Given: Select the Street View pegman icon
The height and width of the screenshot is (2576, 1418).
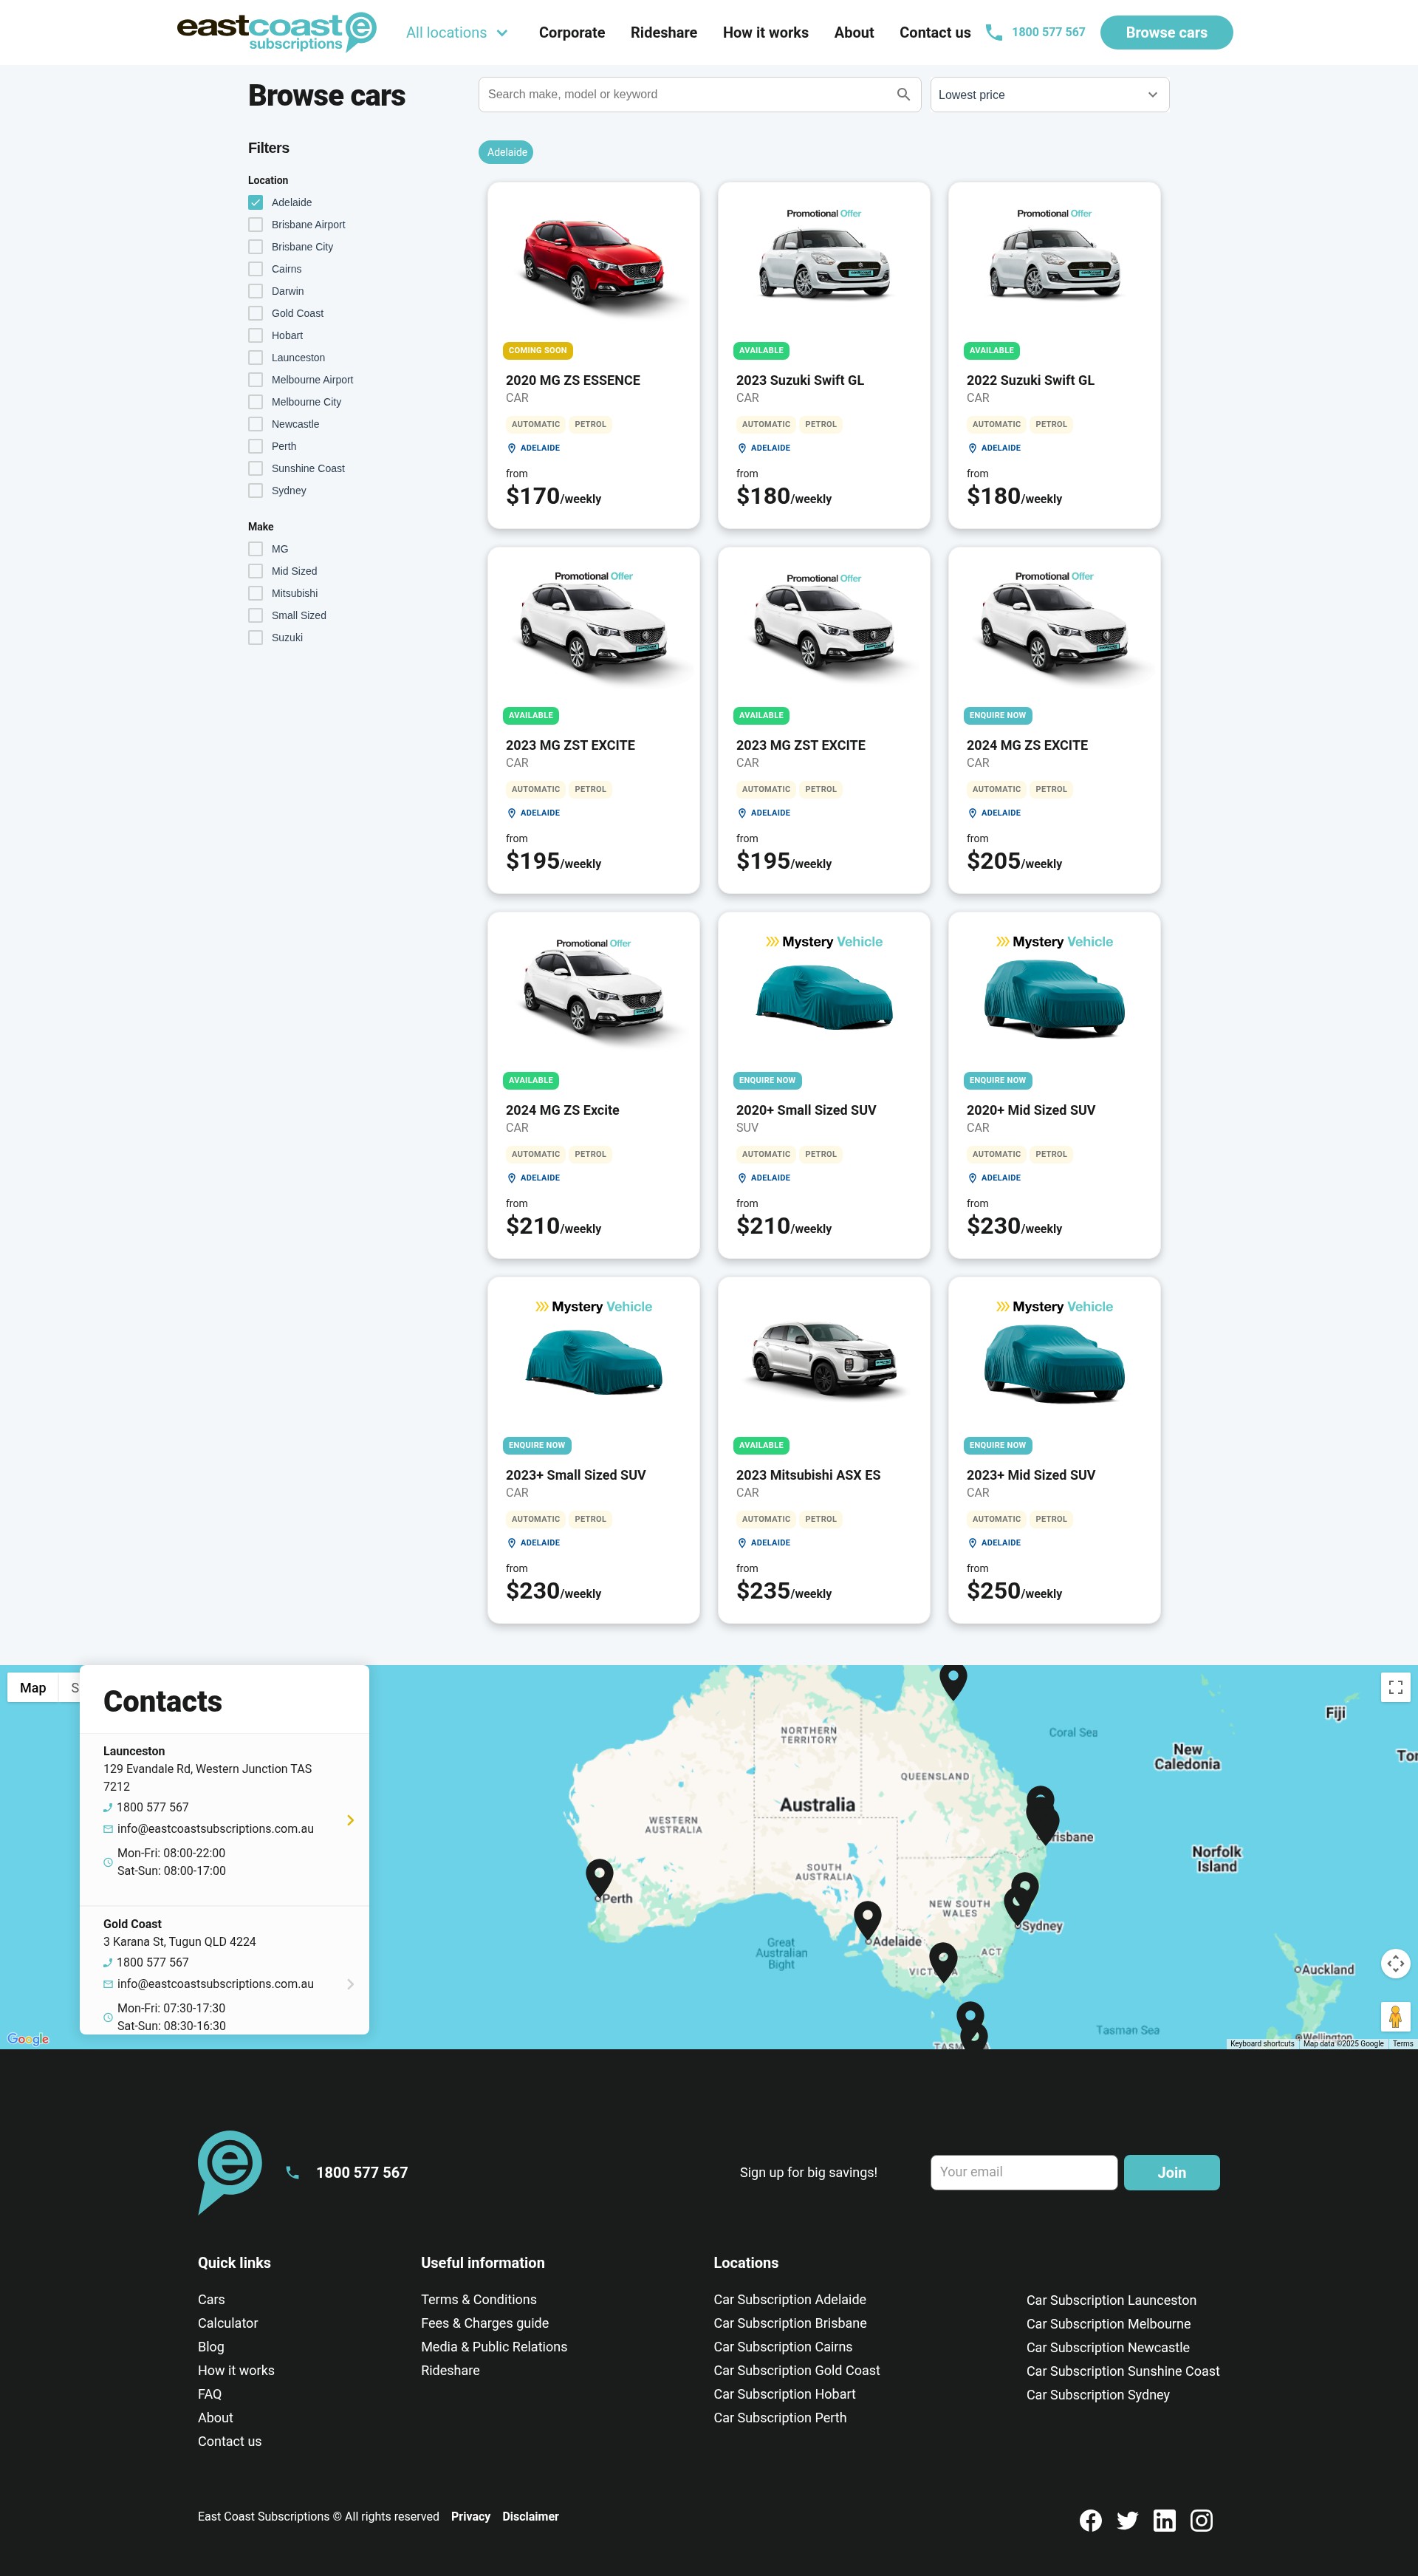Looking at the screenshot, I should coord(1395,2016).
